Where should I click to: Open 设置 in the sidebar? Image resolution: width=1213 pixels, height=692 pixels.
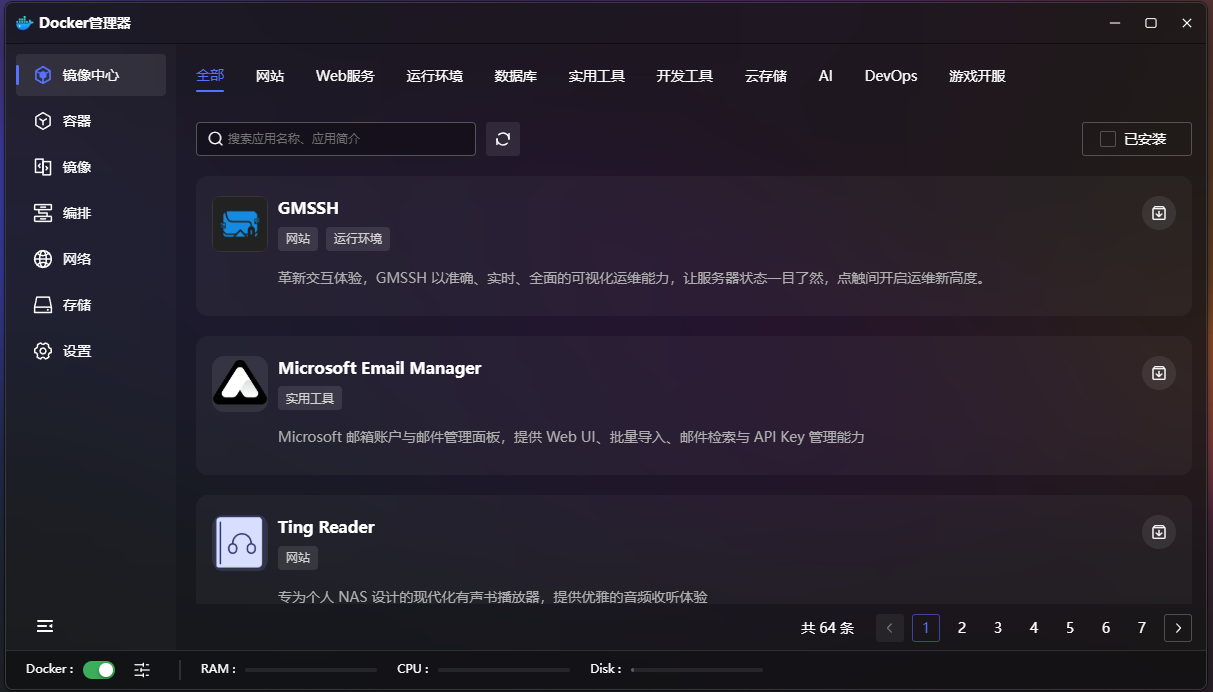[76, 351]
